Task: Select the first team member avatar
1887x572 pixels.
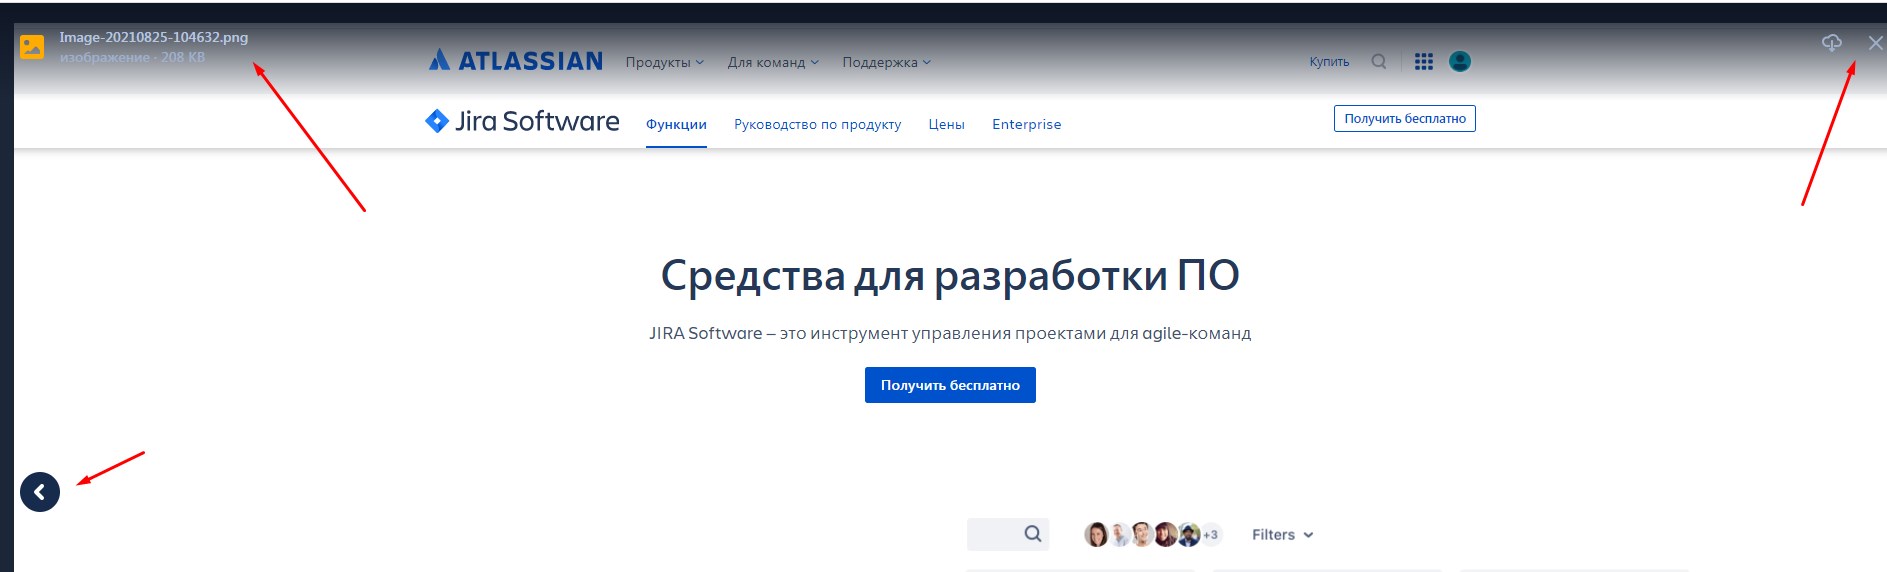Action: pyautogui.click(x=1096, y=535)
